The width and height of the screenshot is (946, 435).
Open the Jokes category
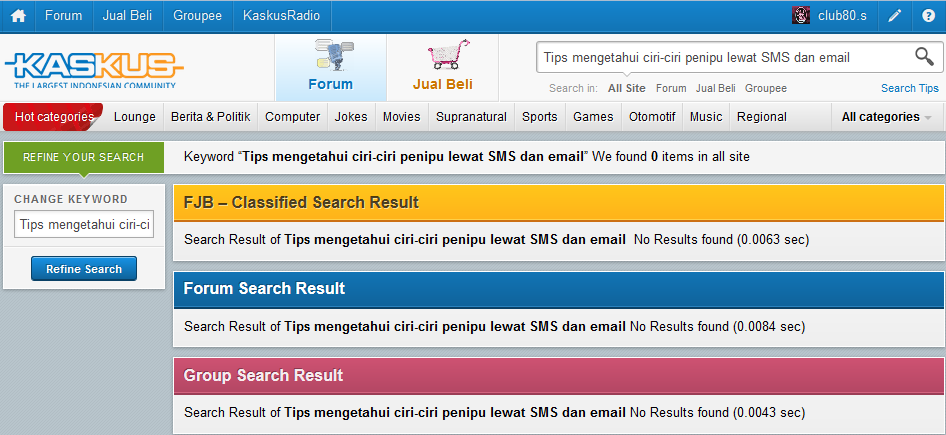coord(351,117)
